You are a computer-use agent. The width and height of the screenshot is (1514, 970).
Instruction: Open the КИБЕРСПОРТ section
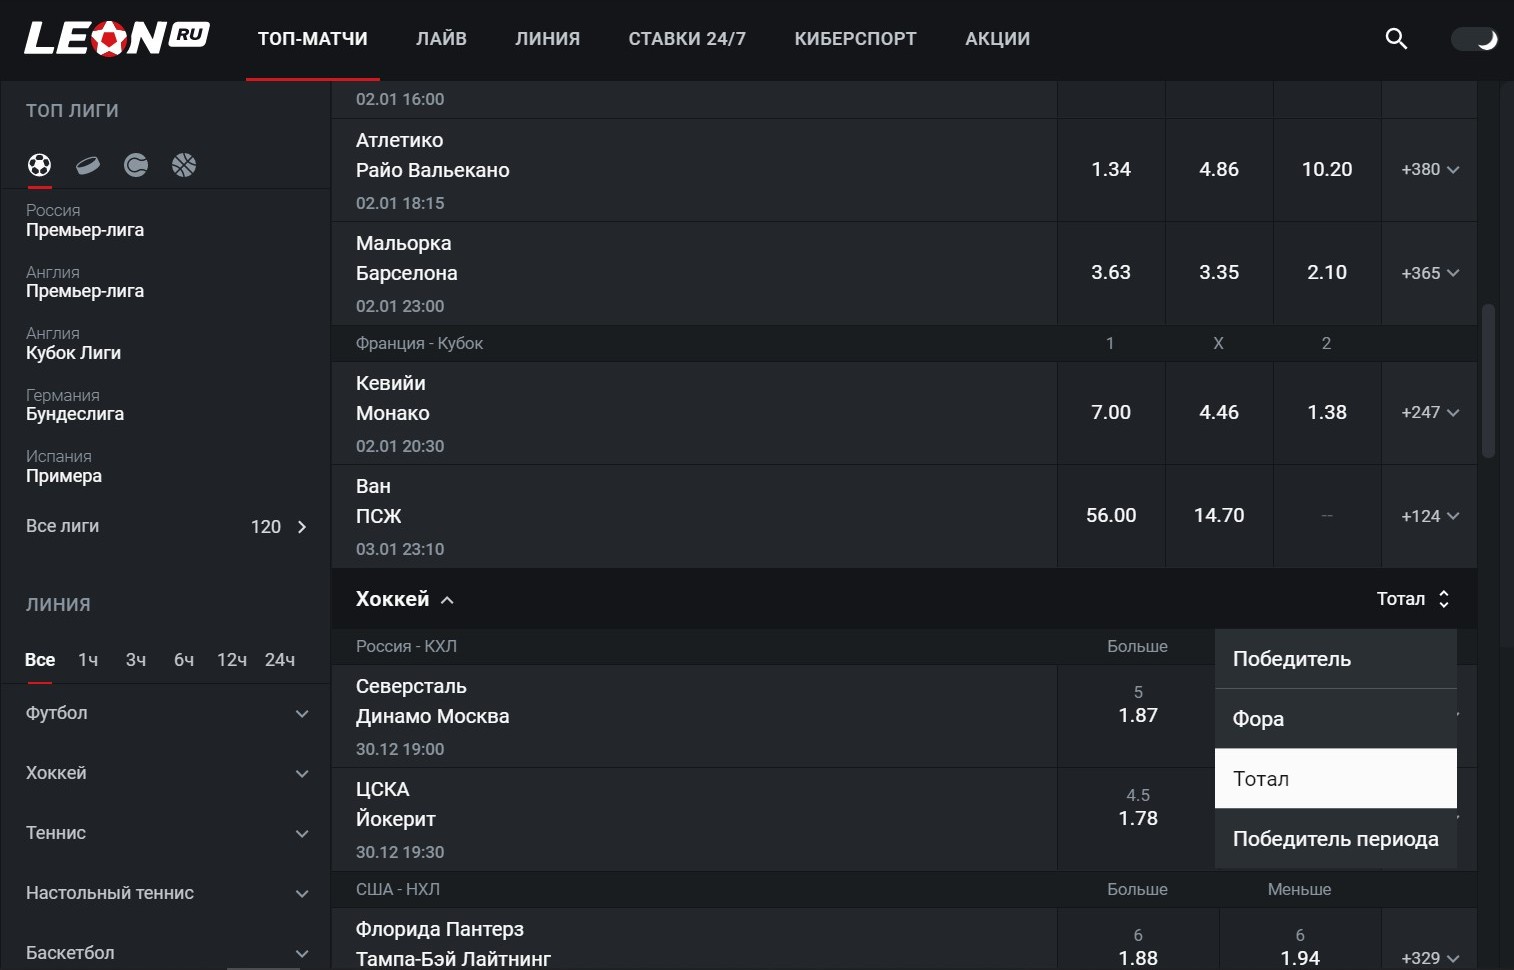click(x=855, y=39)
